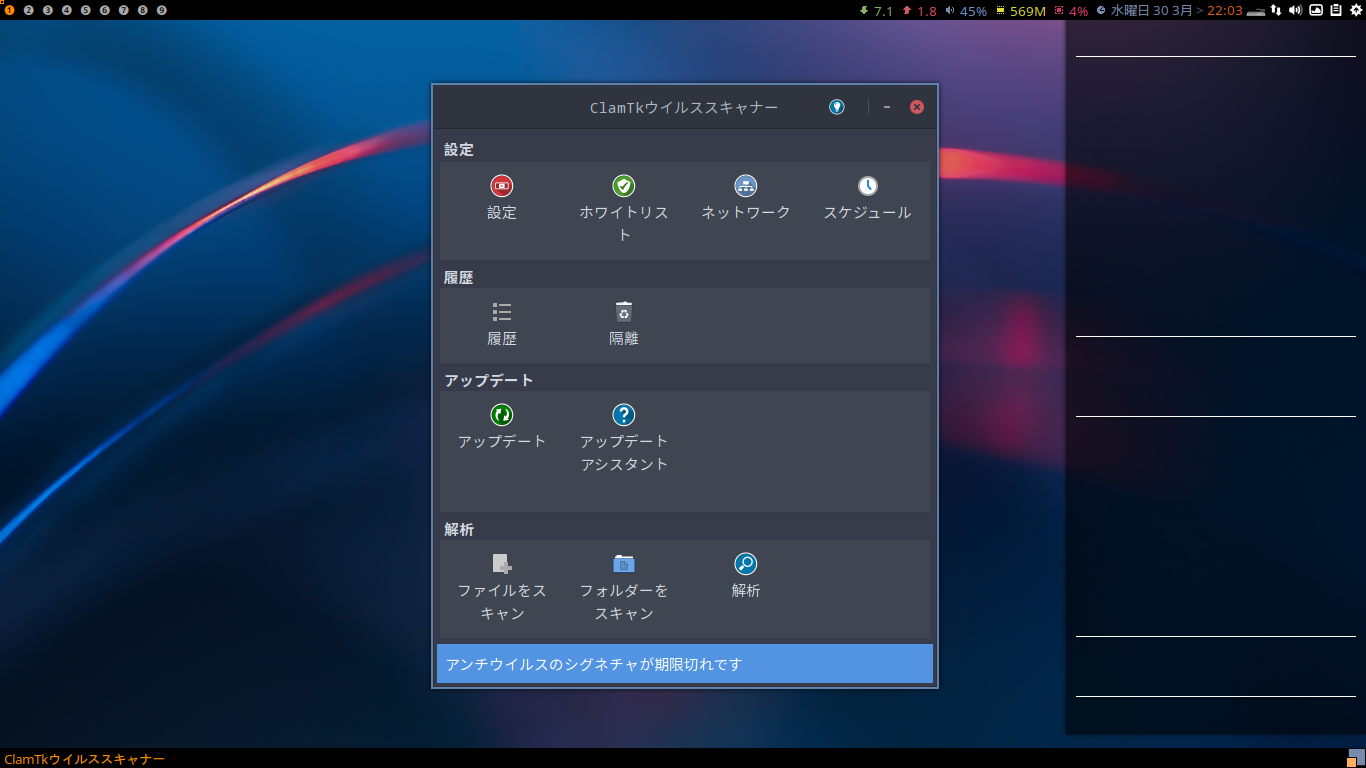Screen dimensions: 1366x768
Task: Click the 4% CPU indicator
Action: click(x=1071, y=11)
